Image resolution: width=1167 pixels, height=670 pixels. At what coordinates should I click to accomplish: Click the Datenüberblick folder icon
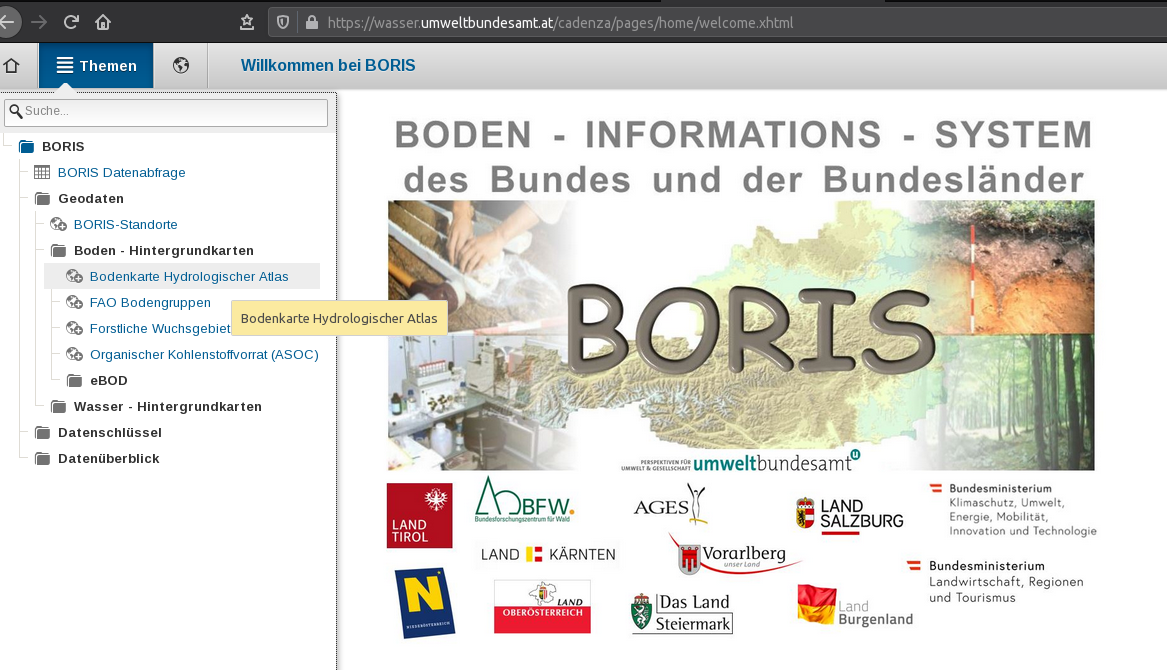coord(42,459)
